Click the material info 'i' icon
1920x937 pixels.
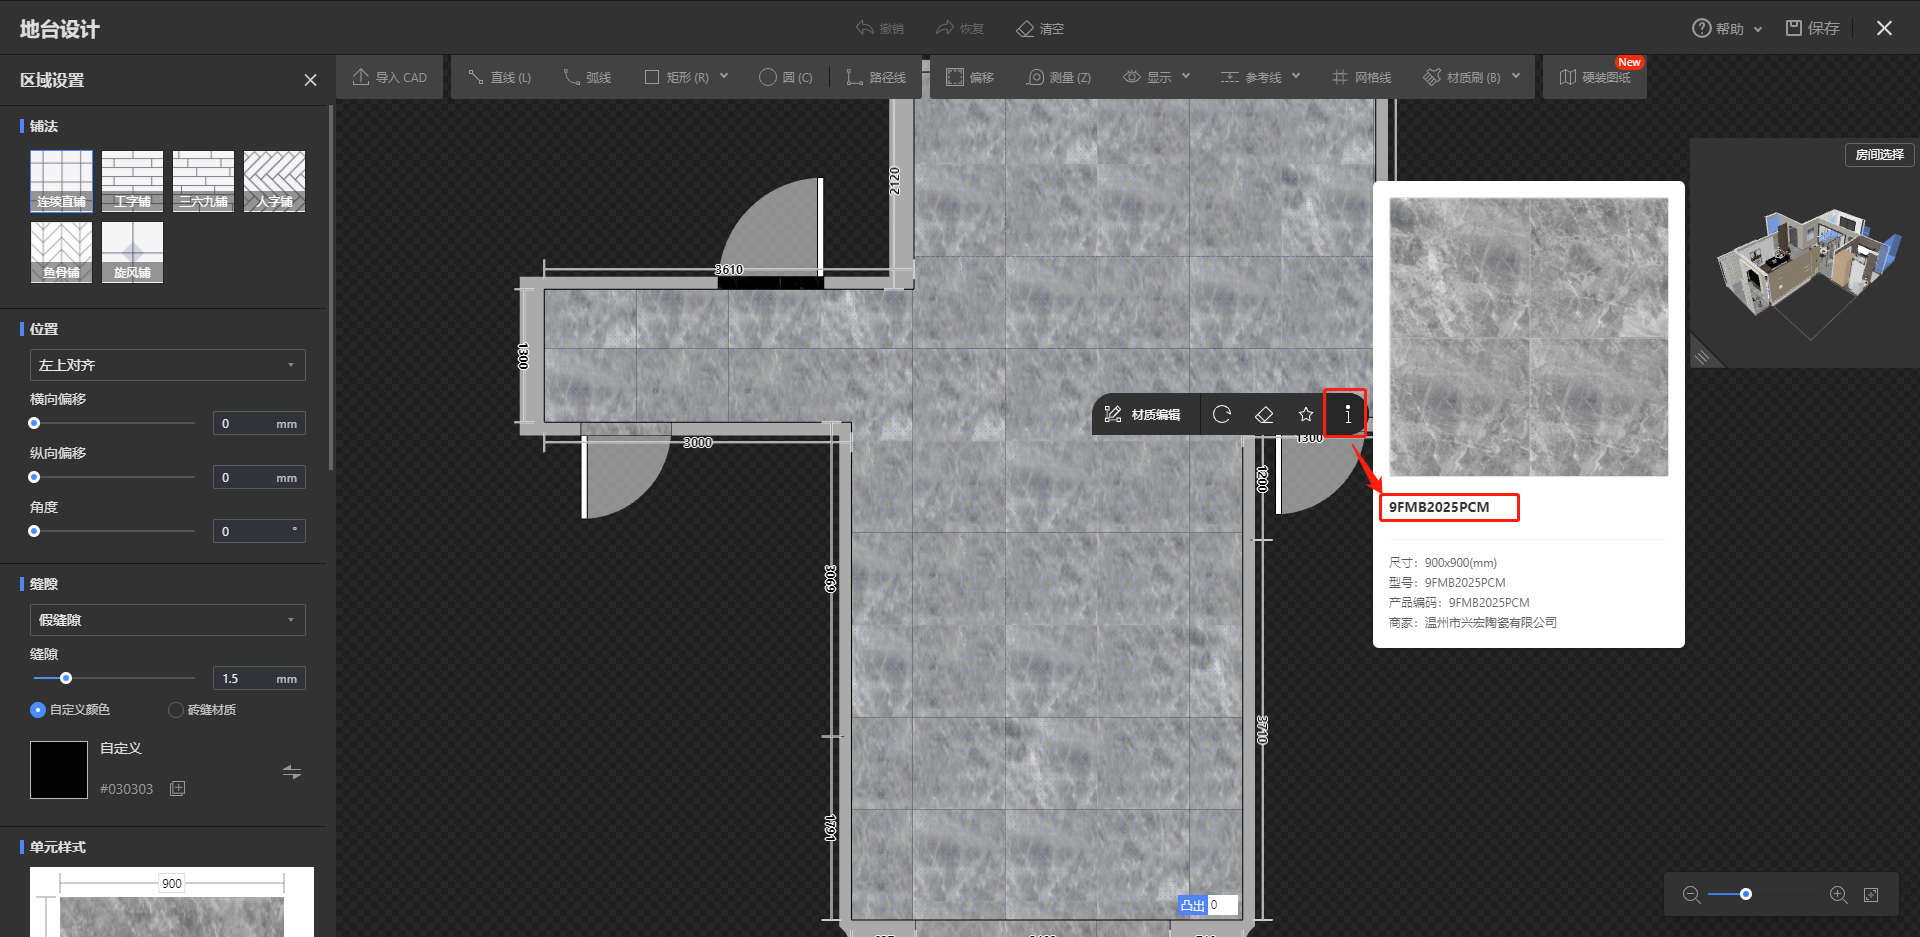tap(1347, 414)
